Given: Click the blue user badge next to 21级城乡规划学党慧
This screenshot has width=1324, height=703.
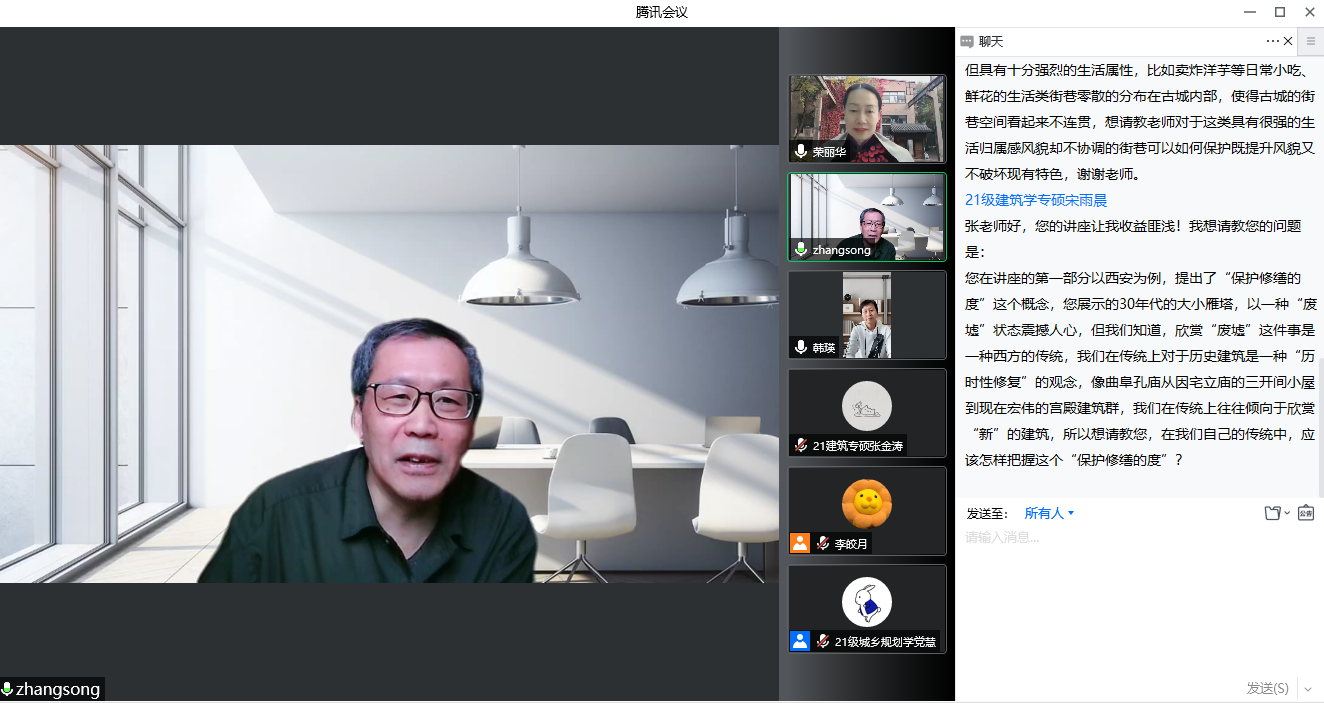Looking at the screenshot, I should click(x=800, y=641).
